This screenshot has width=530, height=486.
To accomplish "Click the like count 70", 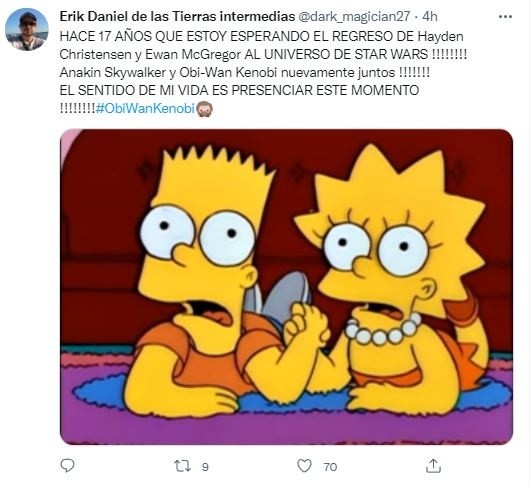I will pos(330,467).
